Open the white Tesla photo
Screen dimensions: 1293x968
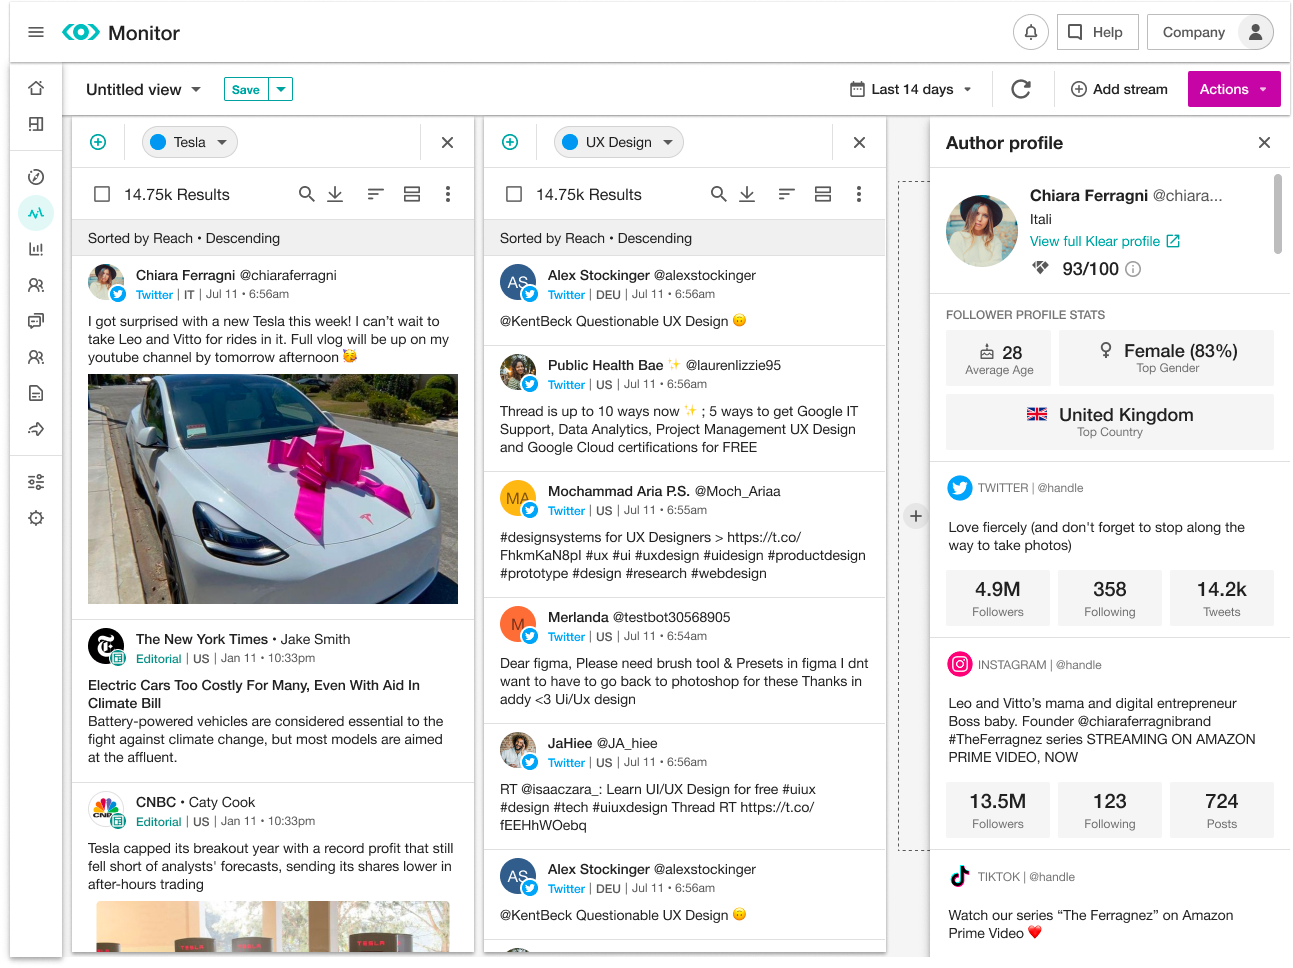click(x=273, y=489)
